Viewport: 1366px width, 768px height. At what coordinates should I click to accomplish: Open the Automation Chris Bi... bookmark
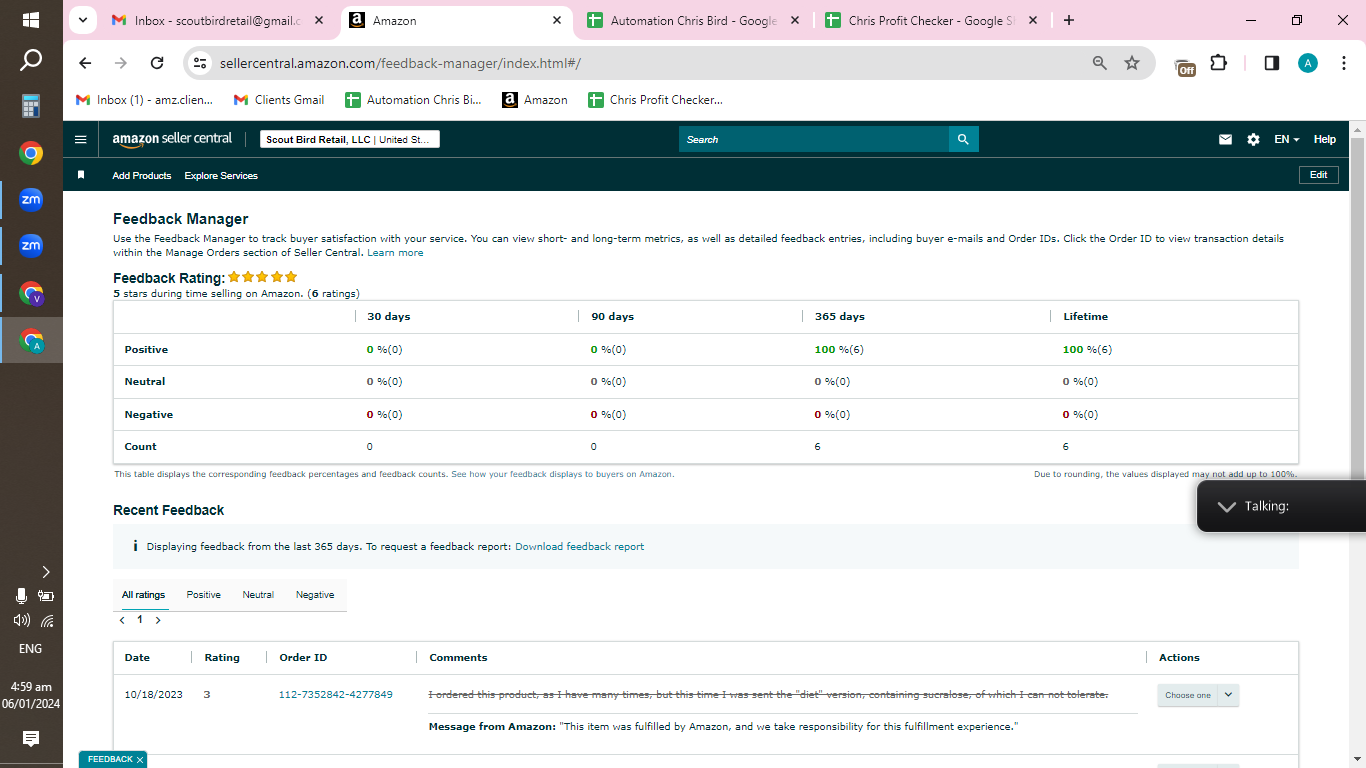click(413, 100)
